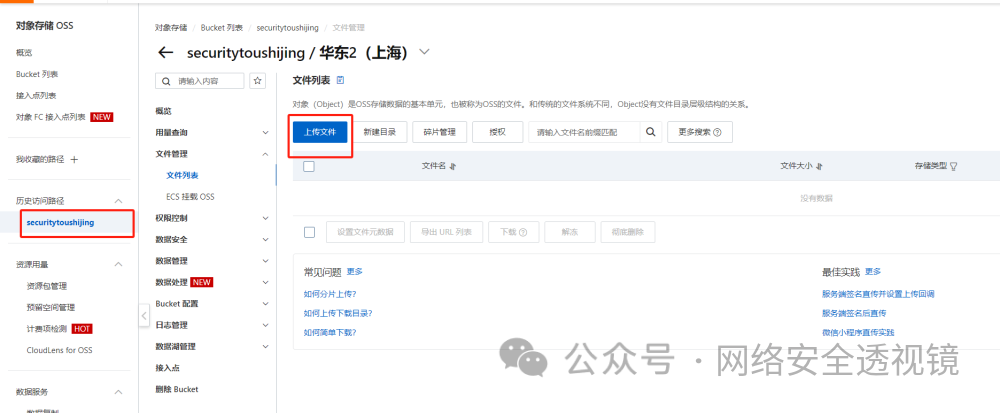The image size is (1000, 413).
Task: Click the plus icon beside 我收藏的路径
Action: click(74, 159)
